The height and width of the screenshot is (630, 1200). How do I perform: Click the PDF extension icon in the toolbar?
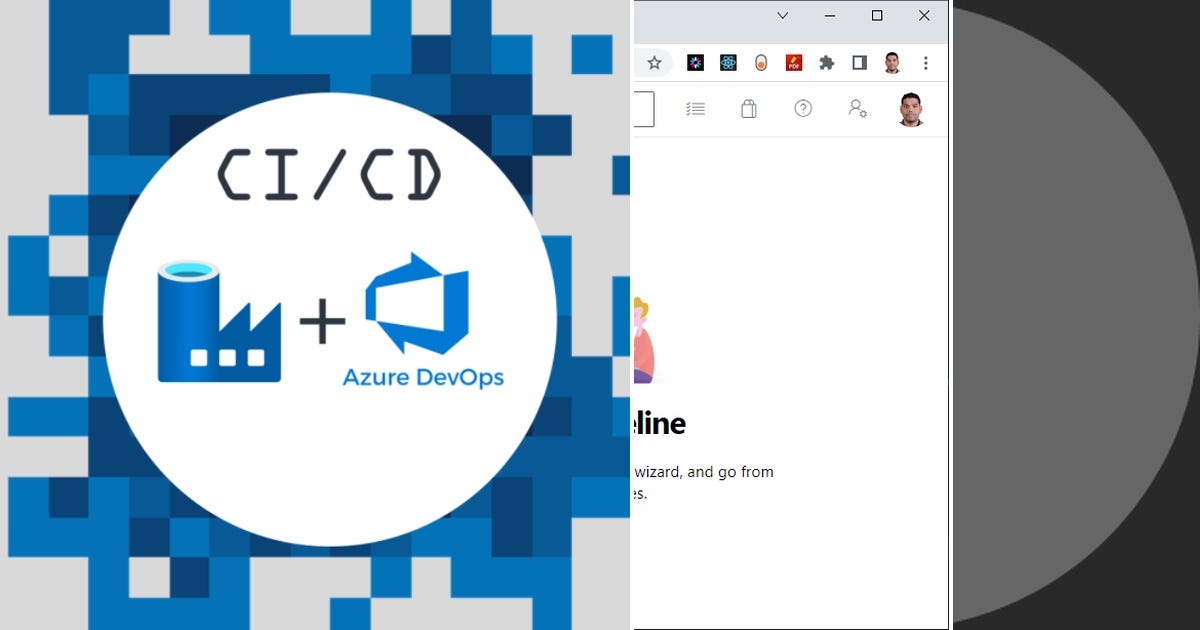pos(793,63)
